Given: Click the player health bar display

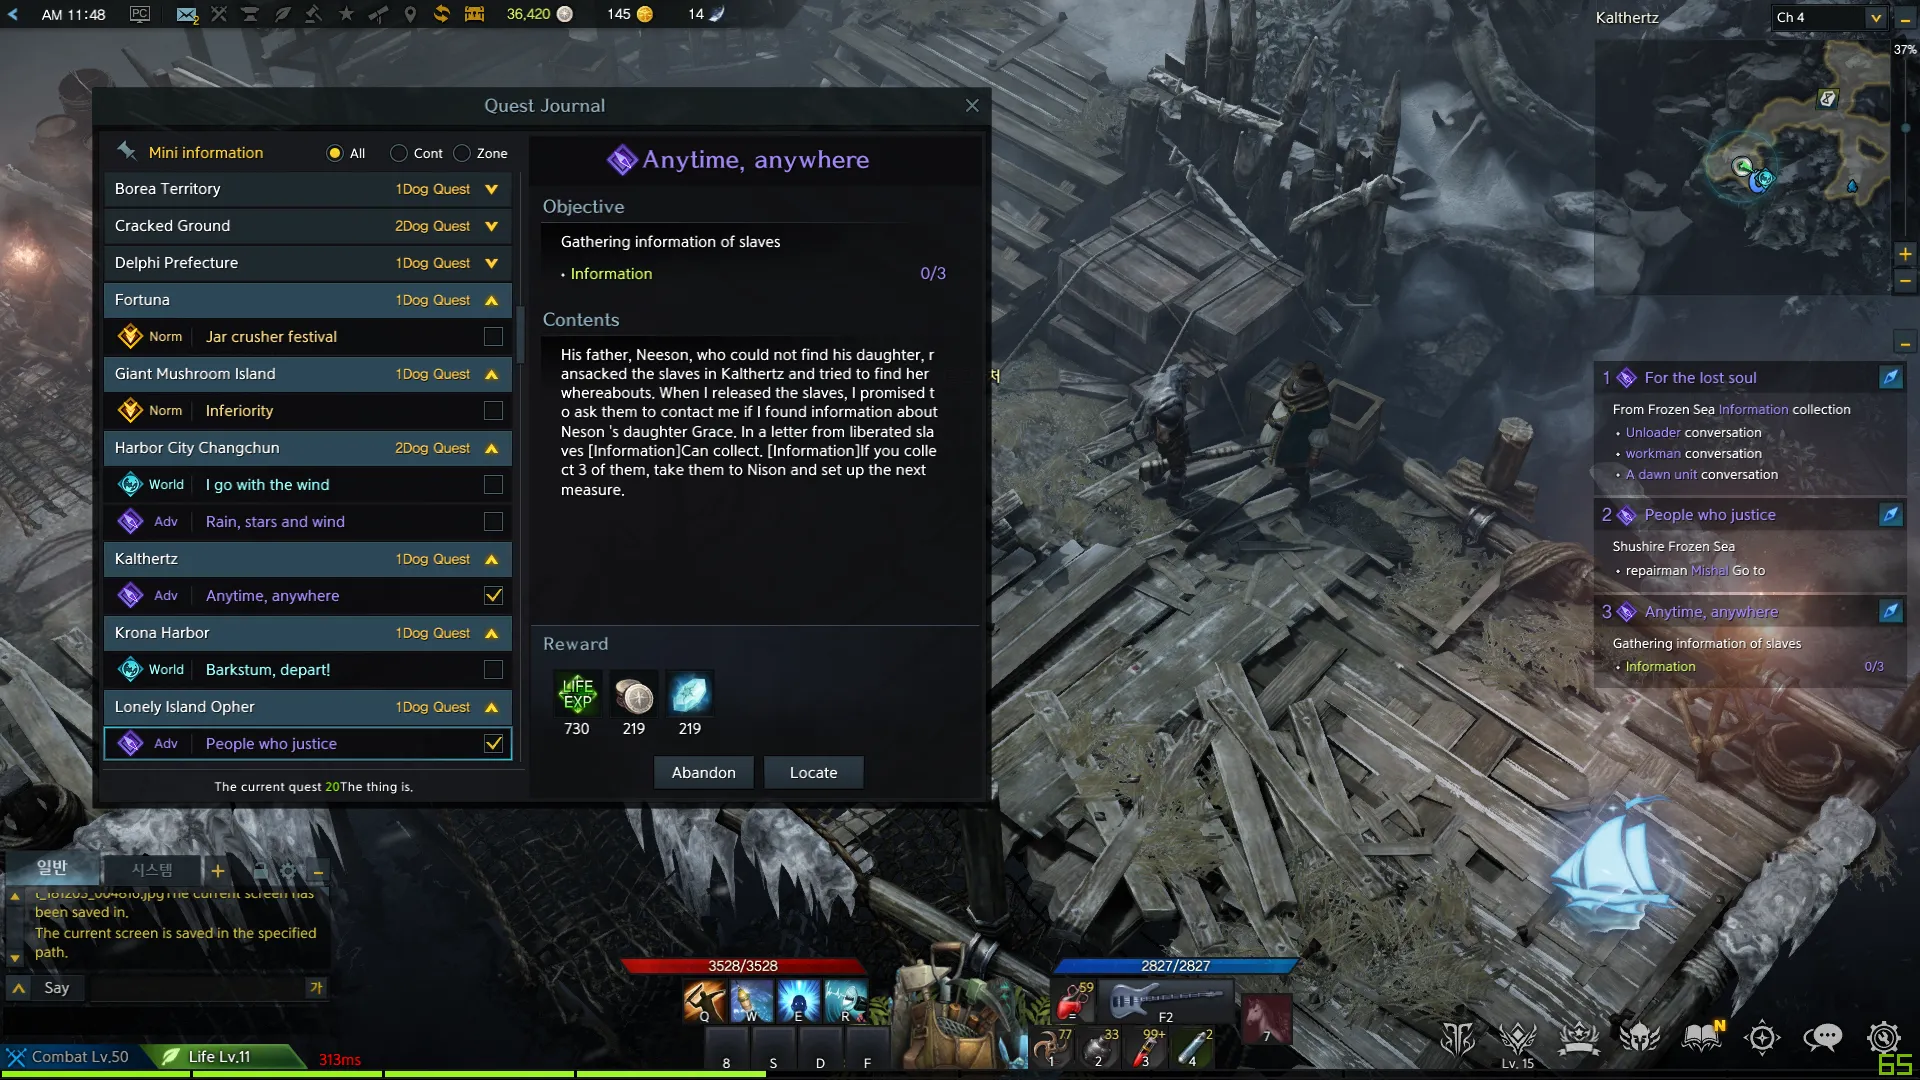Looking at the screenshot, I should 742,965.
